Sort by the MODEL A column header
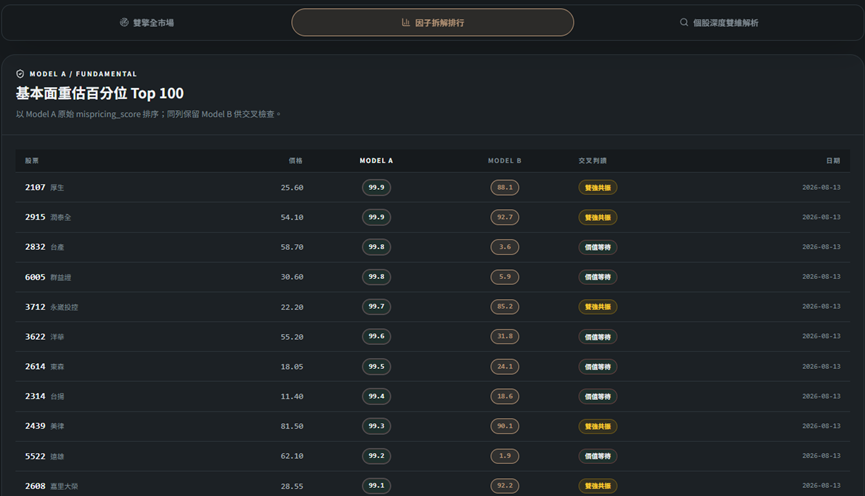865x496 pixels. coord(376,161)
